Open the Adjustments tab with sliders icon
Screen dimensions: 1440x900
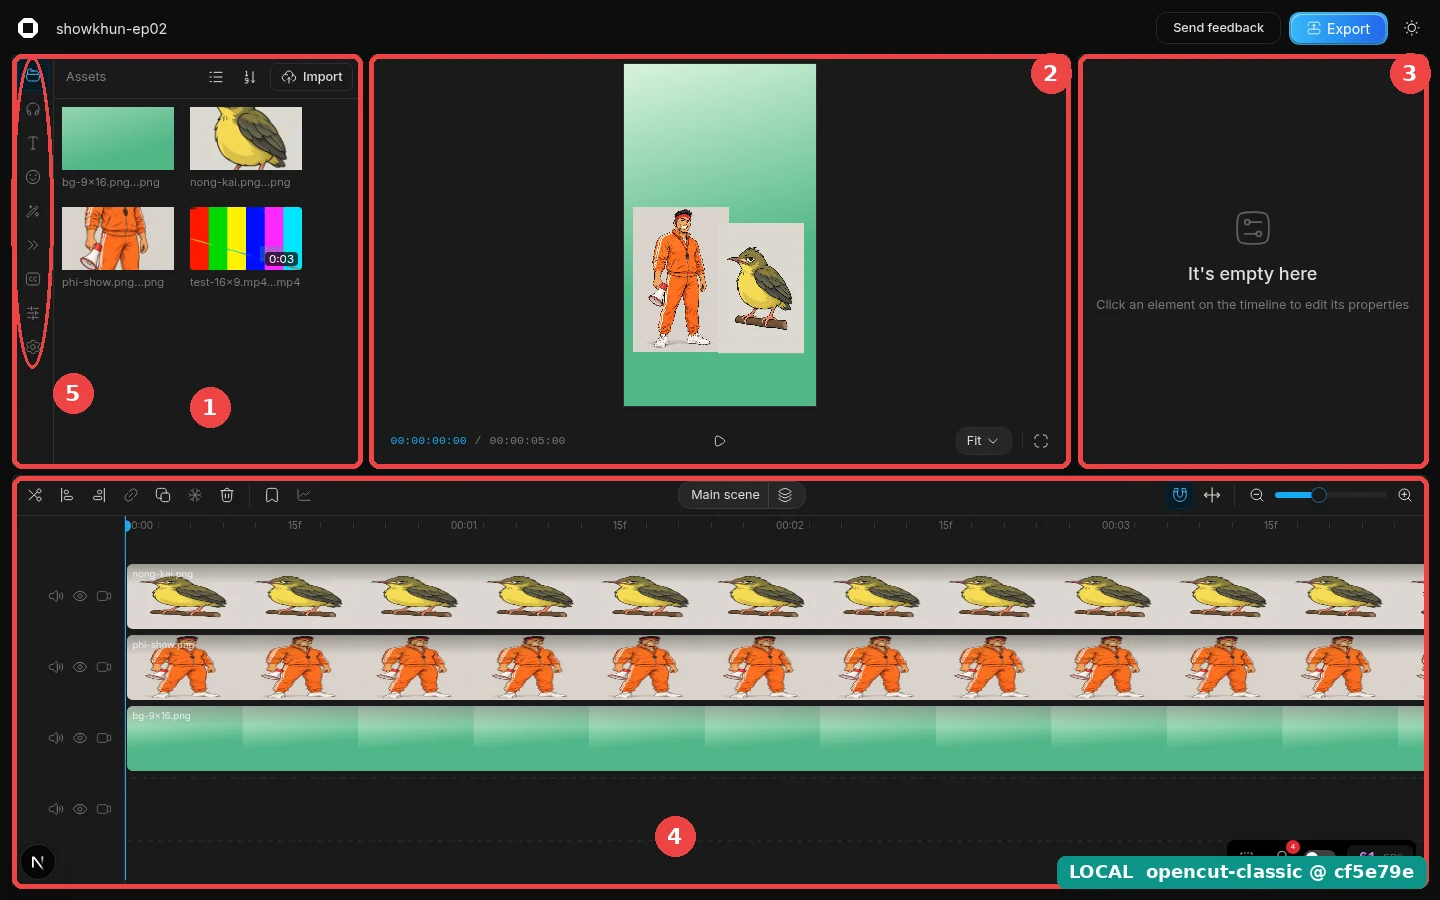[33, 313]
